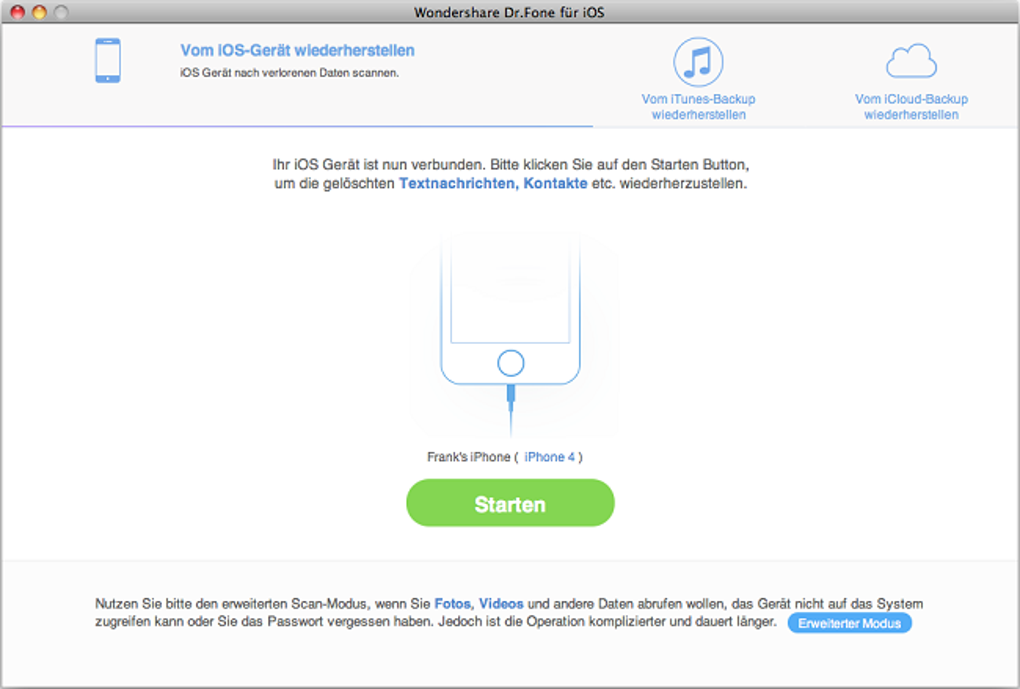1020x689 pixels.
Task: Click the Videos link text
Action: (501, 604)
